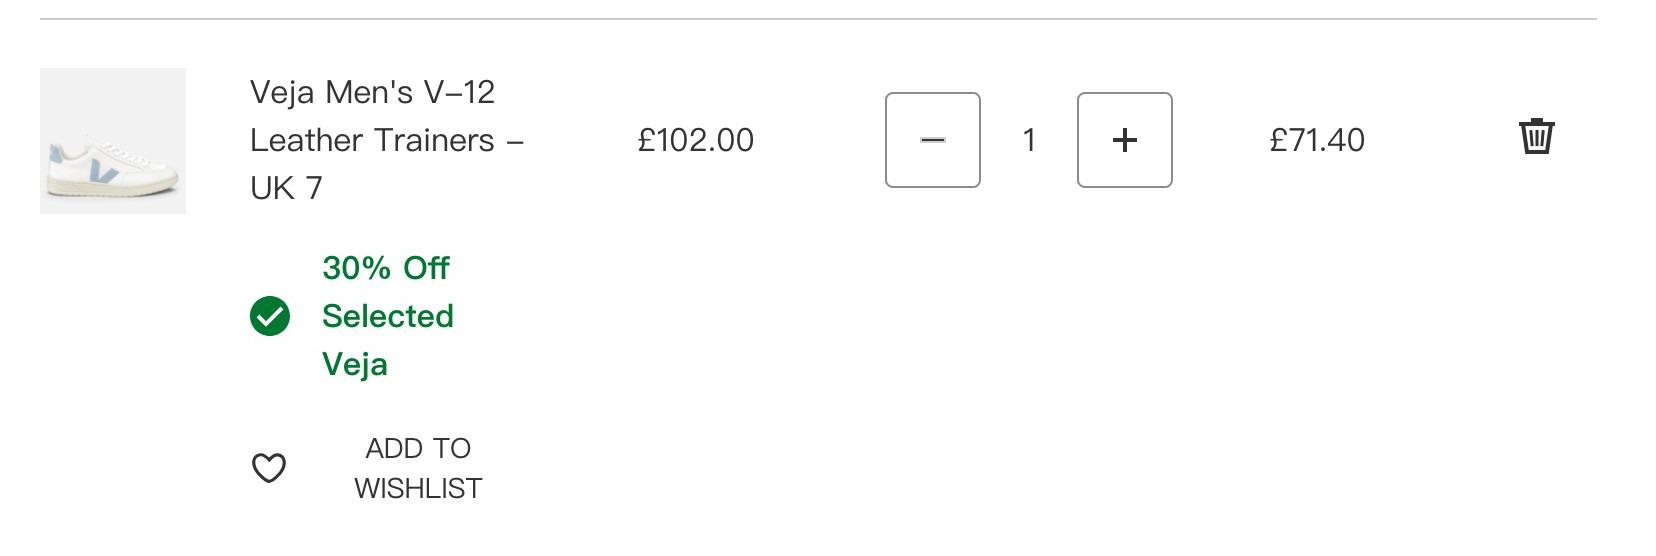Click the 30% Off promotion text

tap(386, 268)
